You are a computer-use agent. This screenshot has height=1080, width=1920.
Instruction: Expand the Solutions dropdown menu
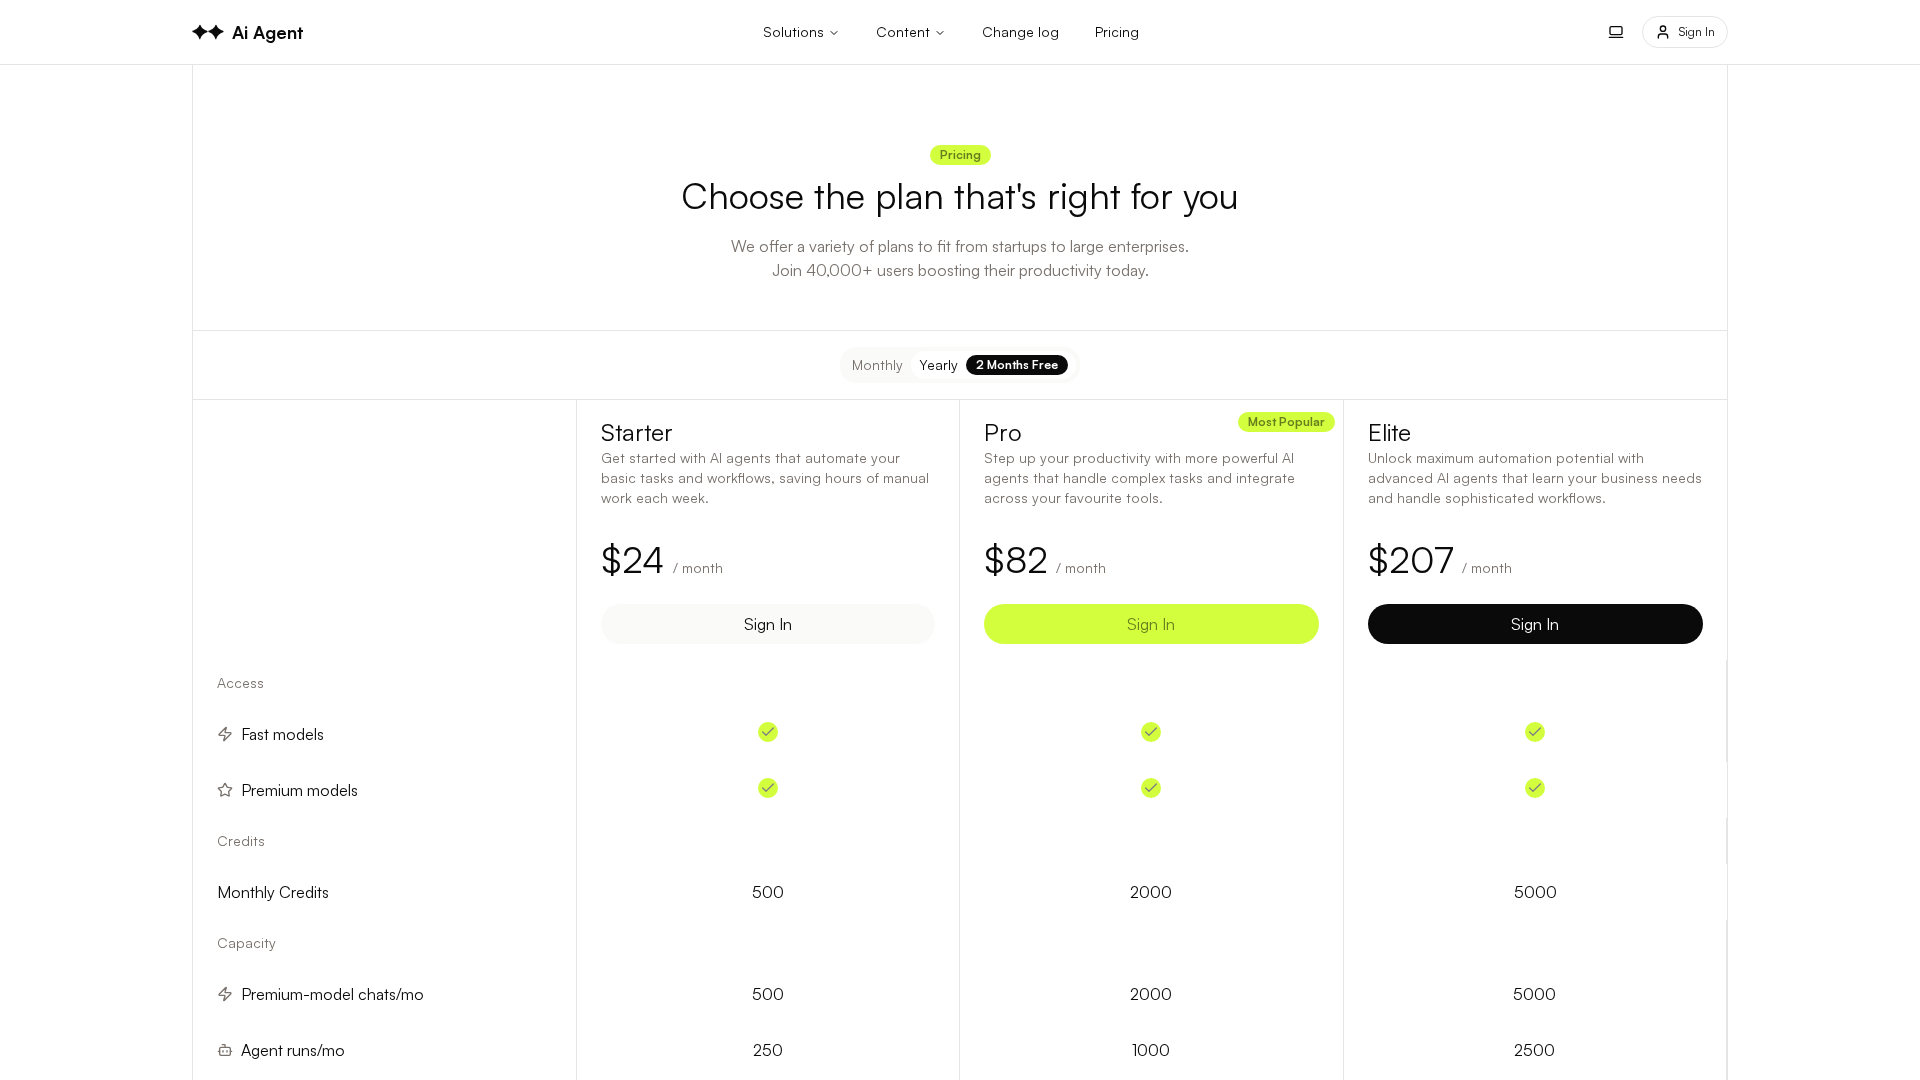tap(800, 32)
